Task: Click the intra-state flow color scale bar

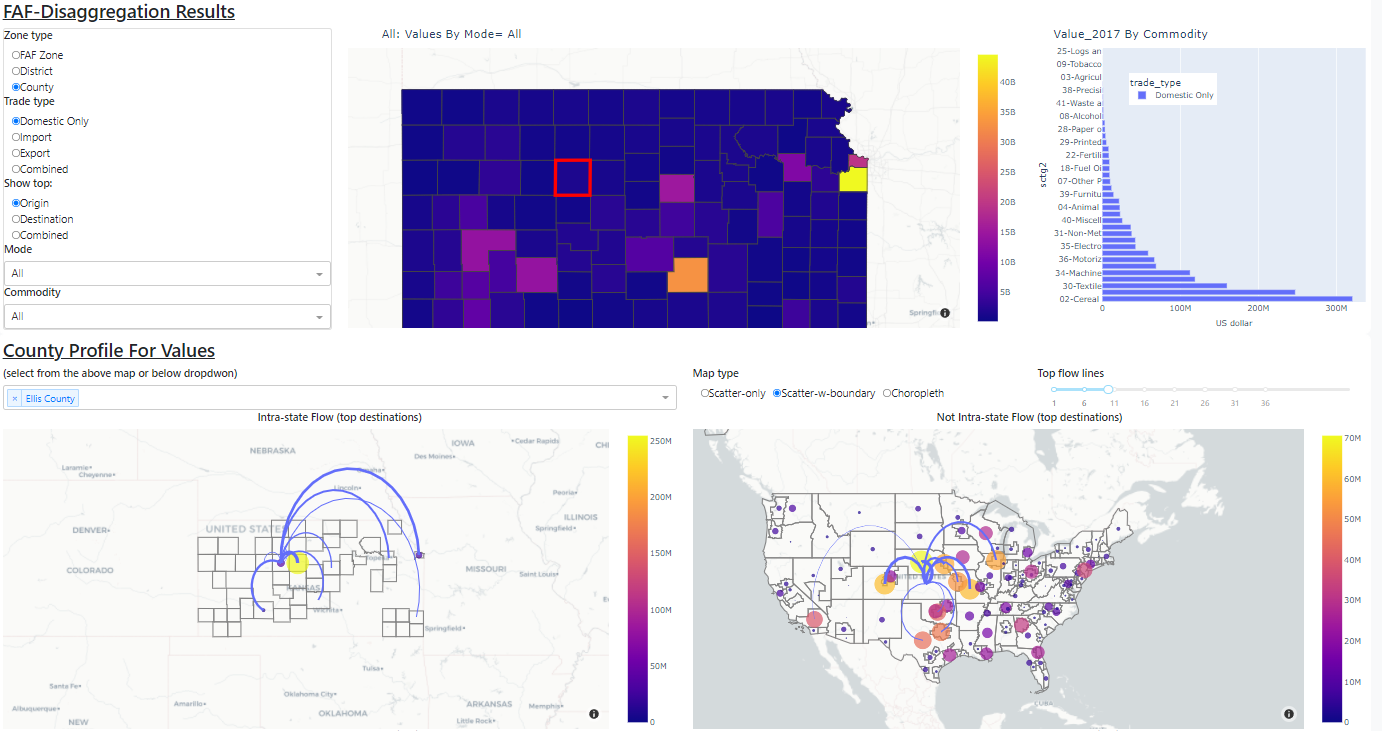Action: [638, 578]
